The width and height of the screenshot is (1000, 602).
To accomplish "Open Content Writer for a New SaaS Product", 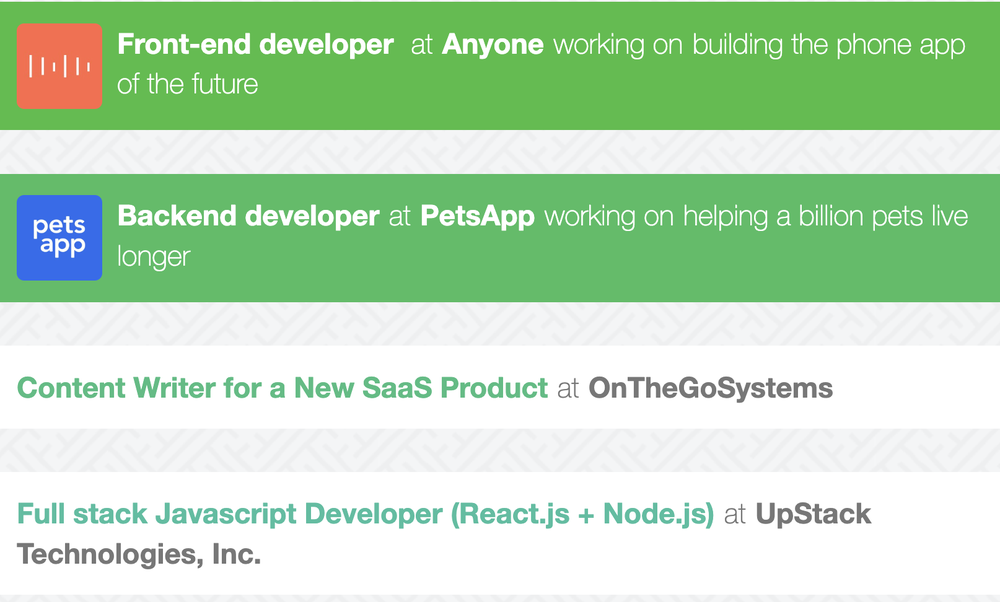I will click(x=283, y=388).
